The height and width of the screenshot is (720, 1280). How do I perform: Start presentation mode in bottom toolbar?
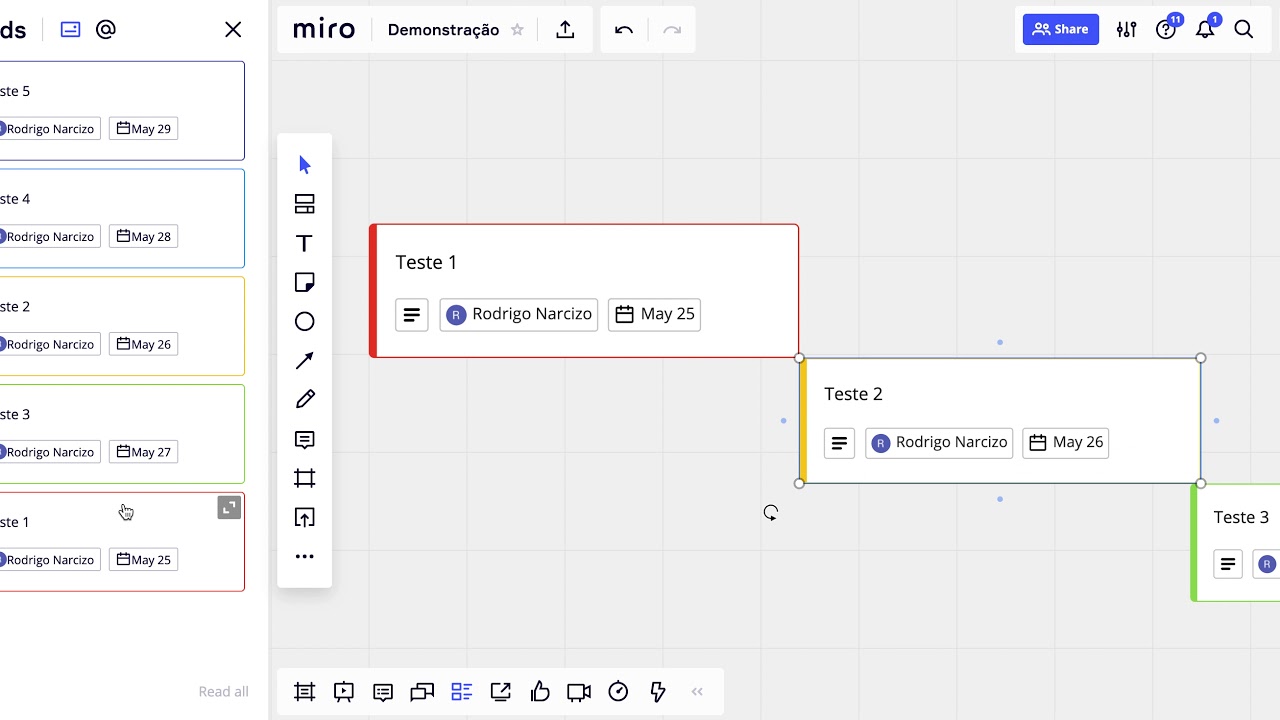click(344, 691)
